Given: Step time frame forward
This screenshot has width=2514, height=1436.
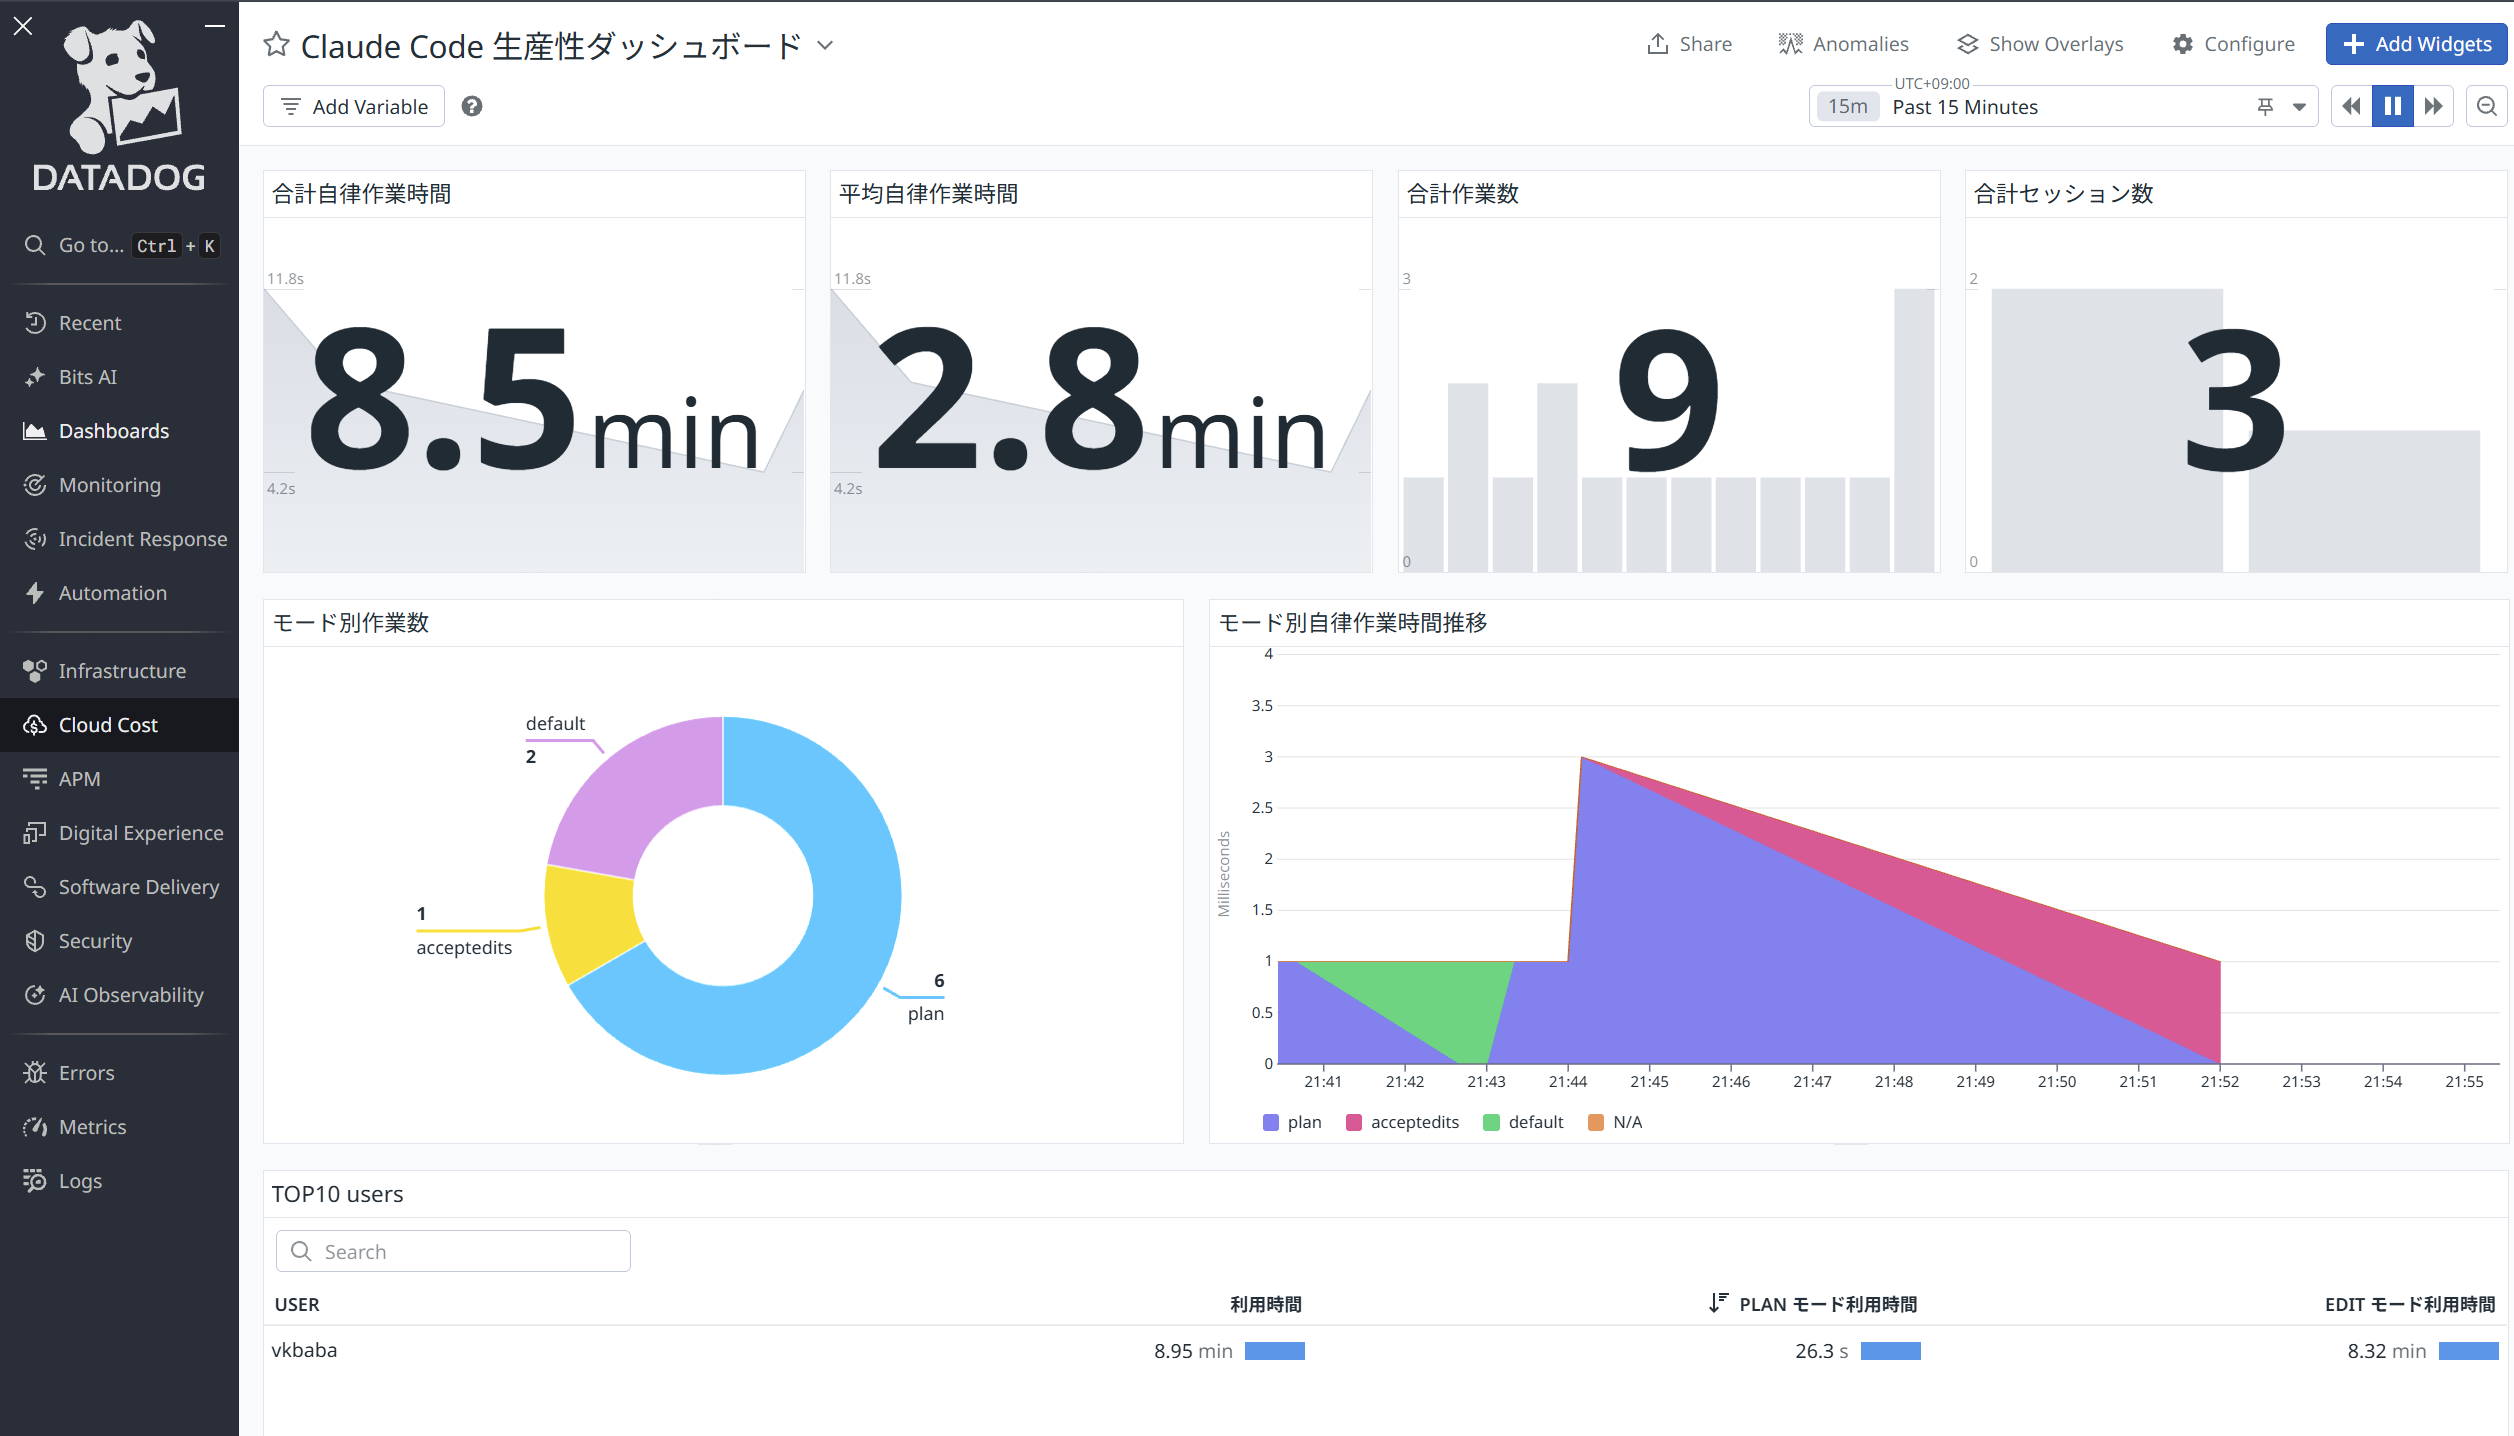Looking at the screenshot, I should point(2434,106).
